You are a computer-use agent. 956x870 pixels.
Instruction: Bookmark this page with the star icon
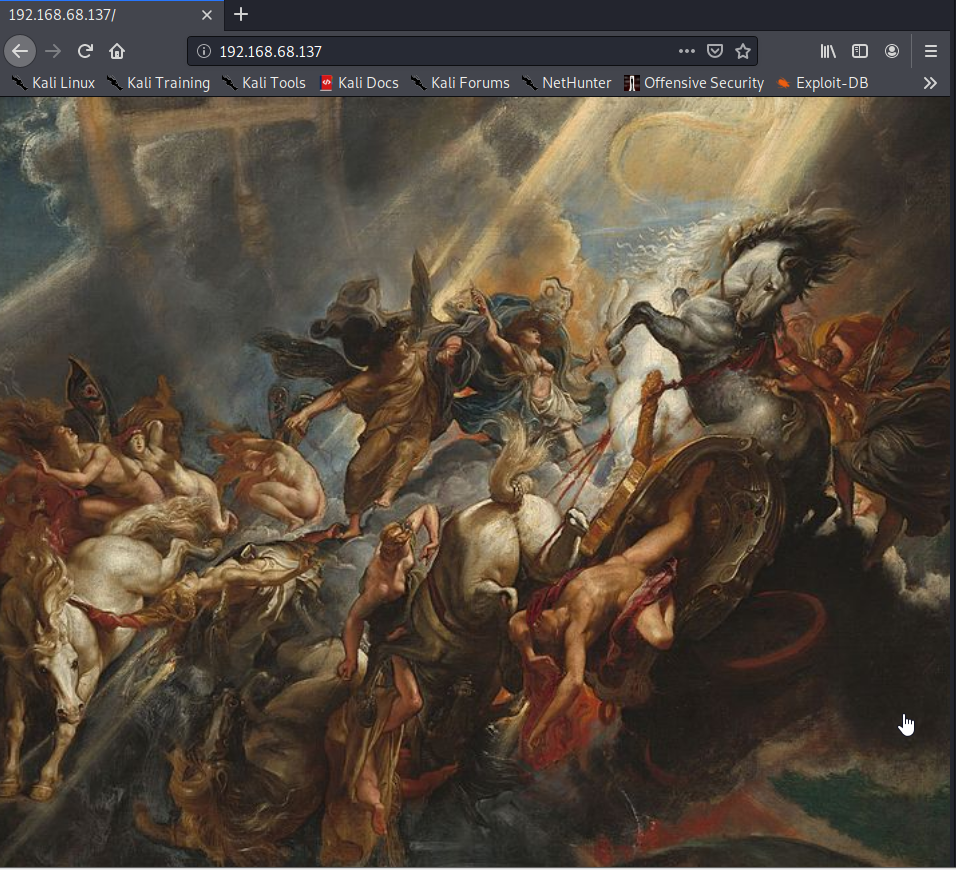point(742,50)
